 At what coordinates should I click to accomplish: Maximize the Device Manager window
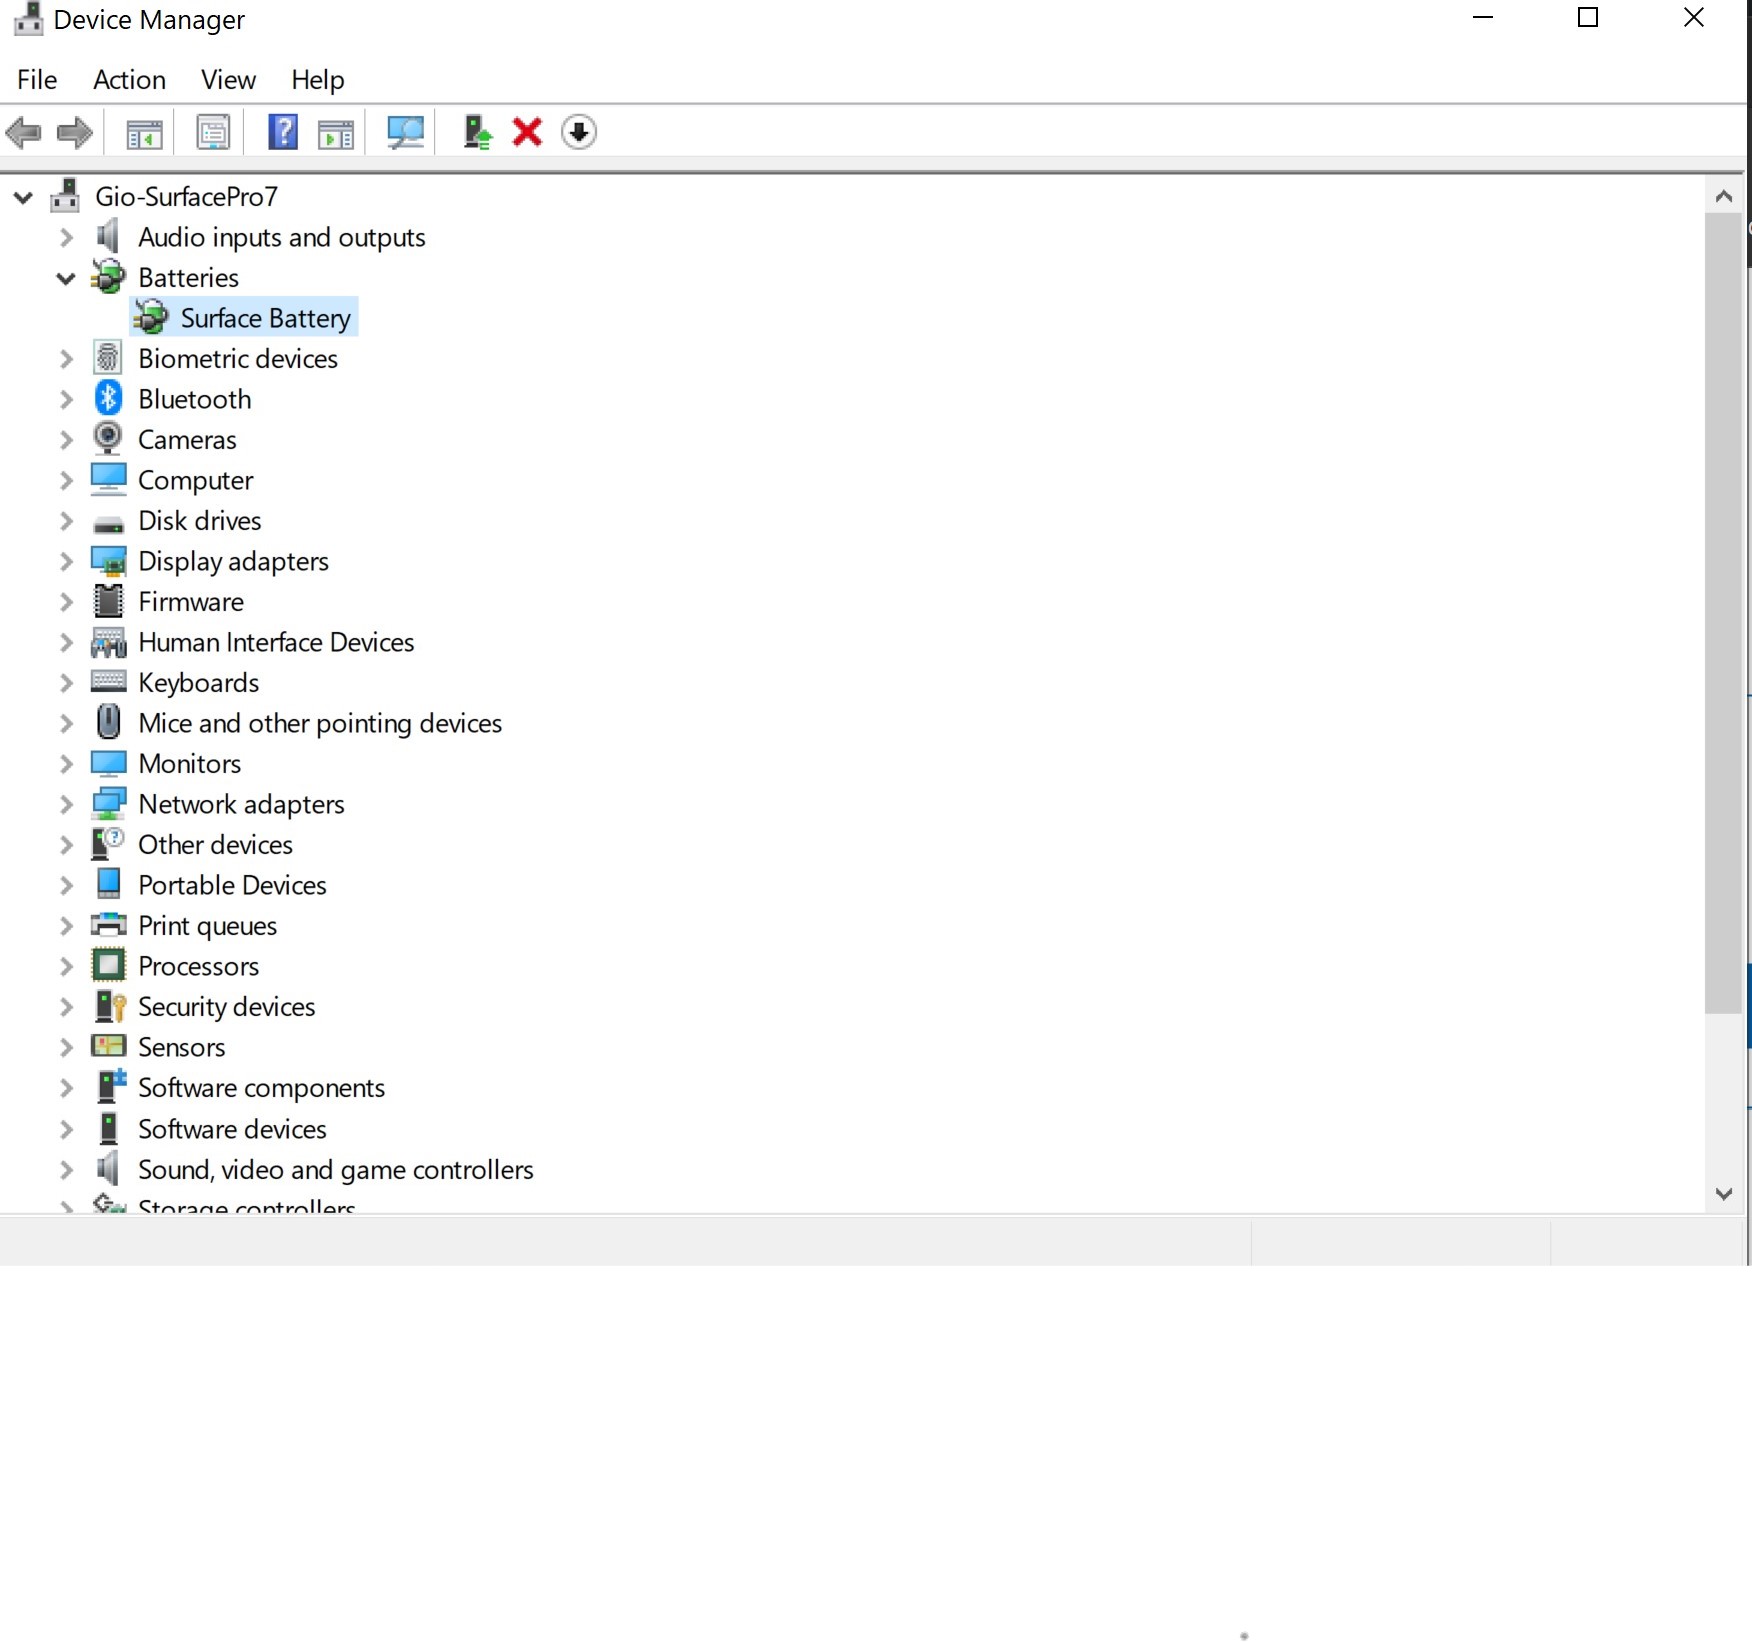pos(1588,18)
